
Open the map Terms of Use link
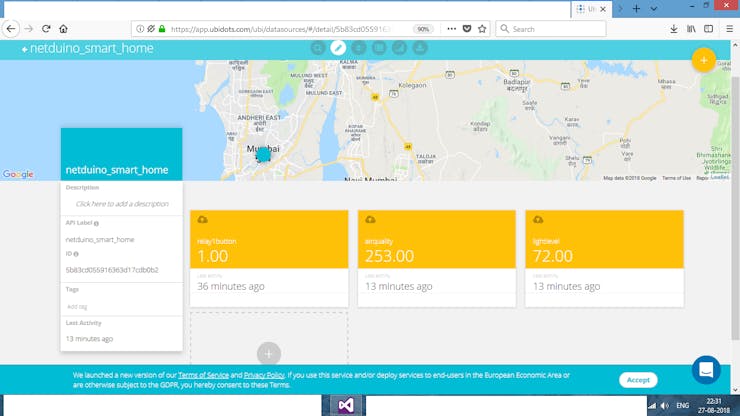click(x=676, y=178)
